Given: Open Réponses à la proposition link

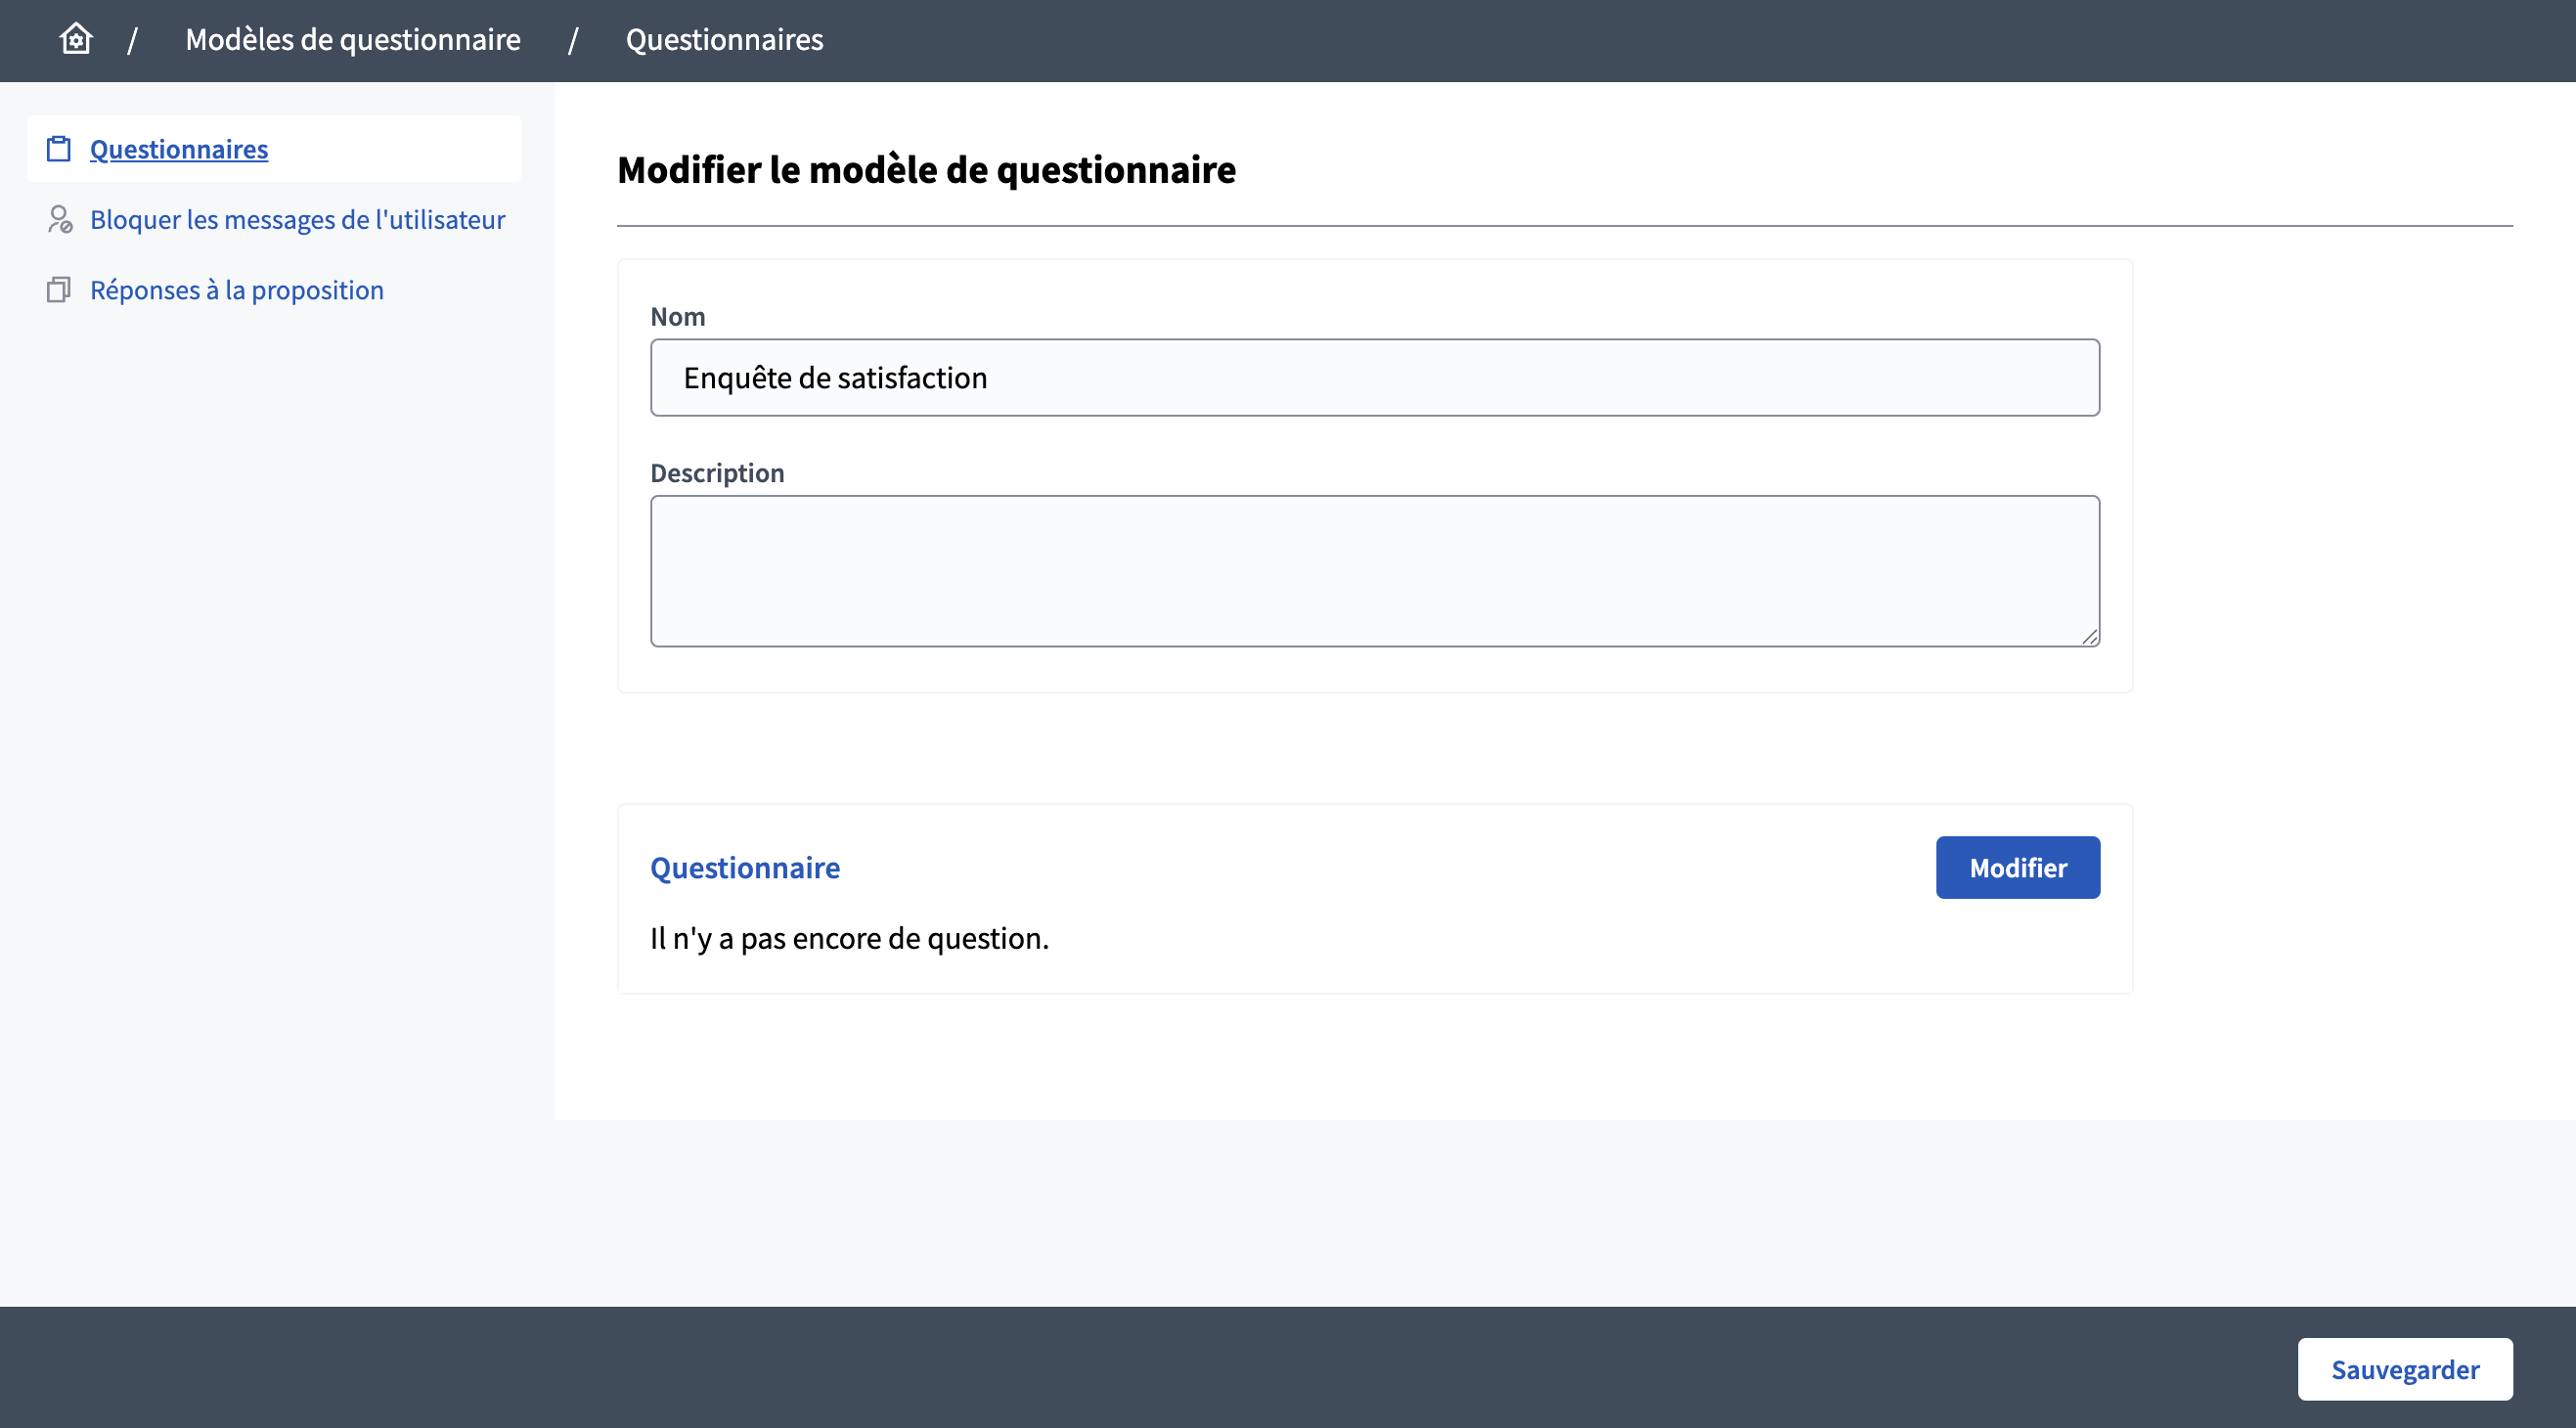Looking at the screenshot, I should click(237, 290).
